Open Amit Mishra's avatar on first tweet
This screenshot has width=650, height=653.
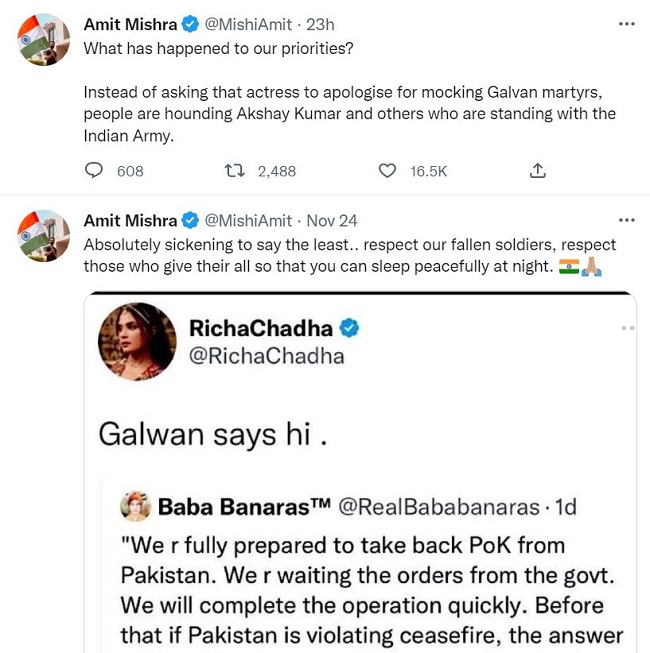44,40
